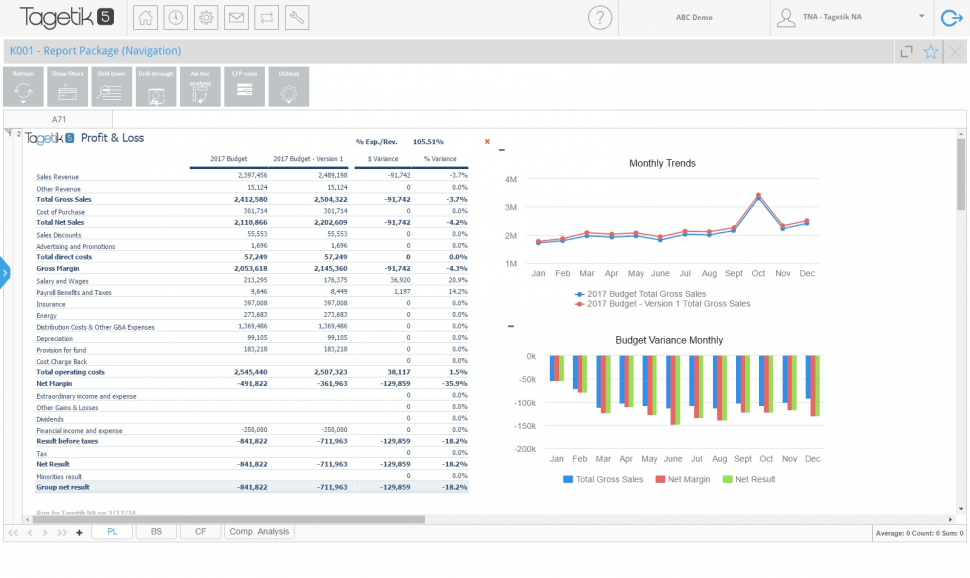Open the wrench tools icon
This screenshot has width=970, height=578.
coord(297,17)
